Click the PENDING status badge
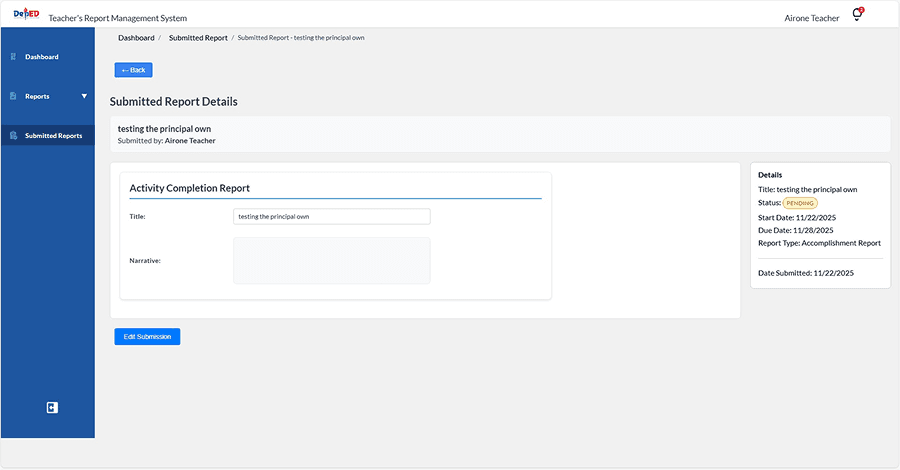 [x=799, y=203]
